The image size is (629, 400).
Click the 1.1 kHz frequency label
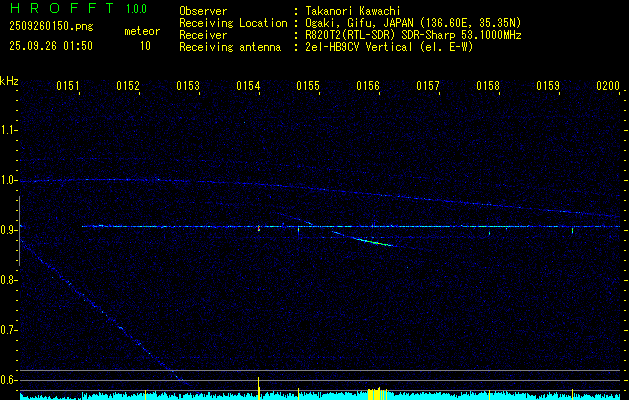coord(8,130)
